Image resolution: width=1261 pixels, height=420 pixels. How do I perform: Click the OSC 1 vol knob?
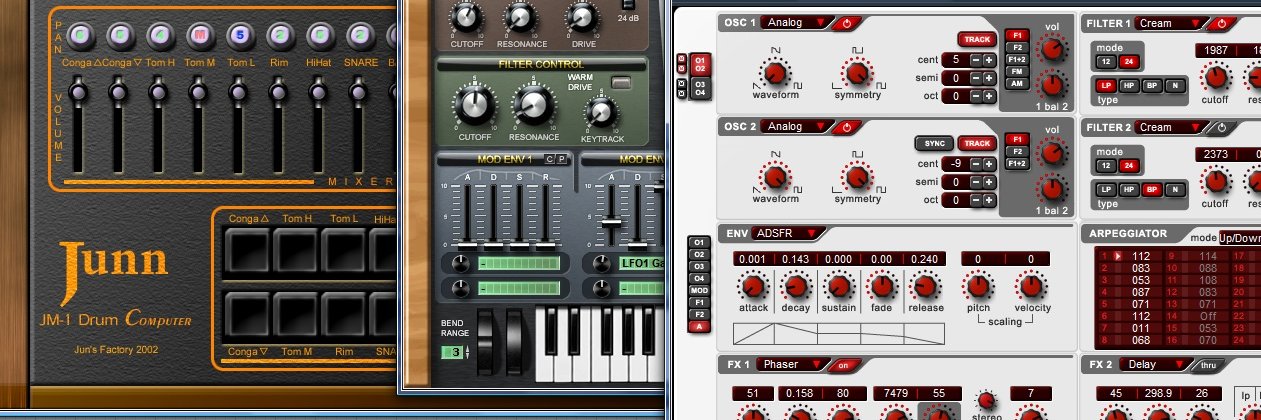pos(1052,50)
